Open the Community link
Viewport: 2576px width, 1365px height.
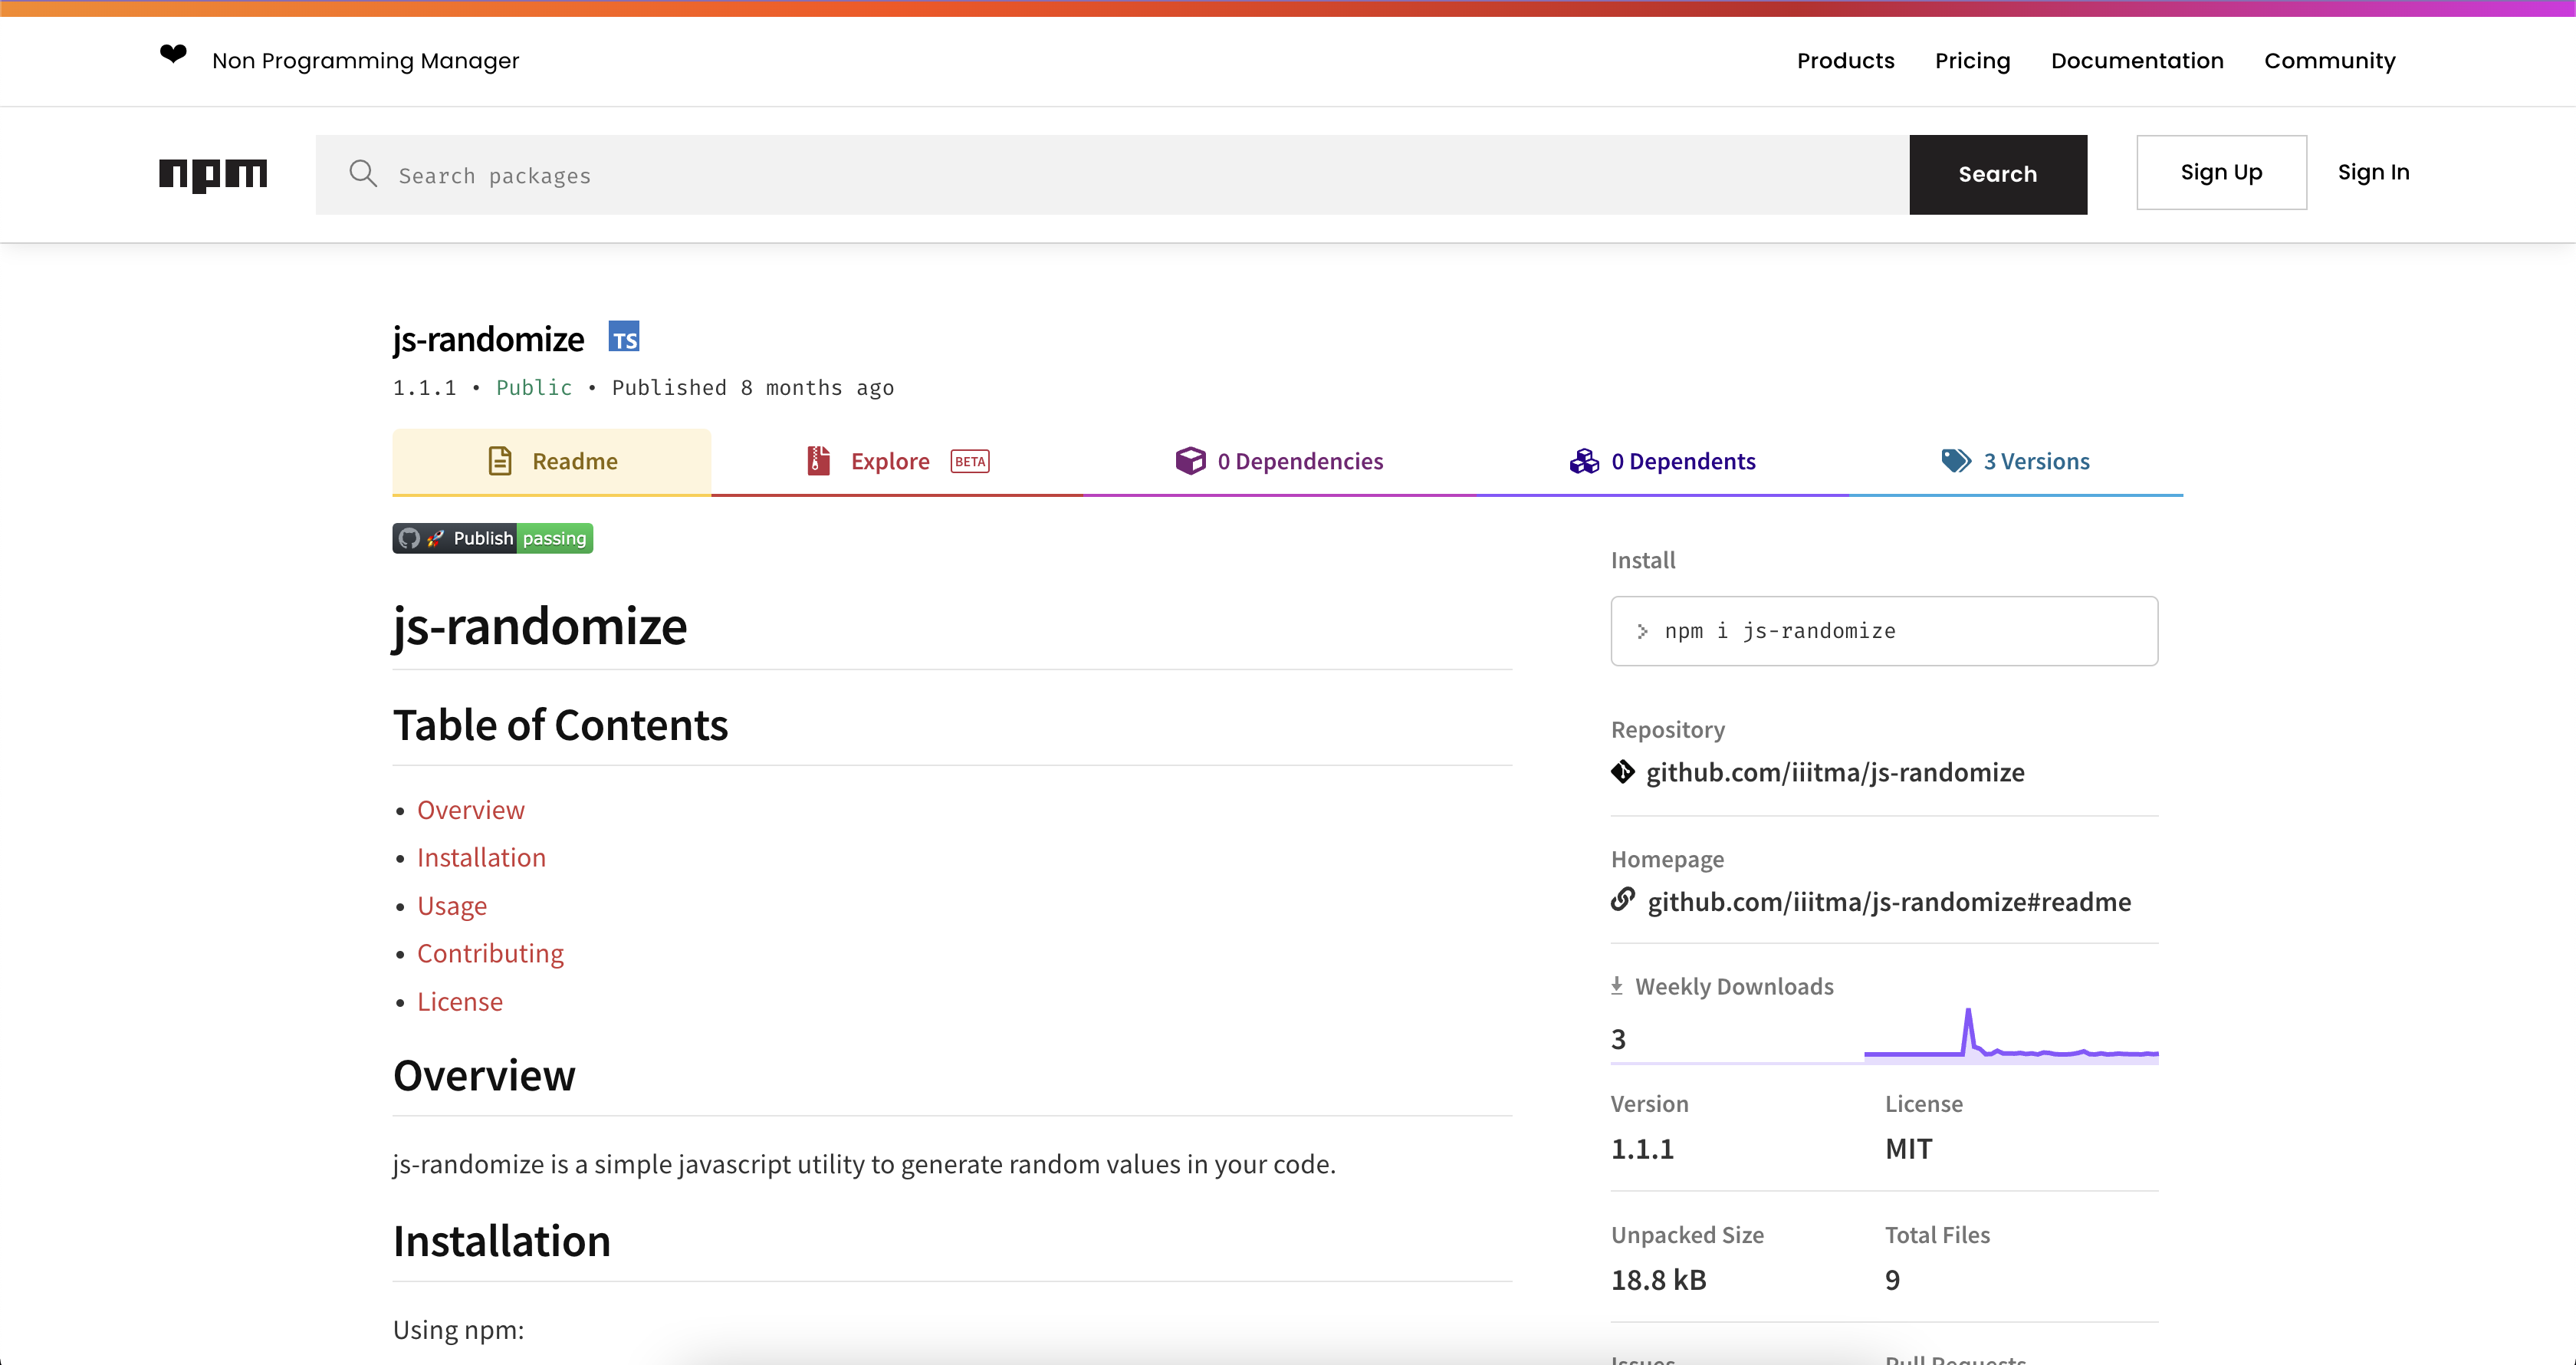coord(2330,61)
